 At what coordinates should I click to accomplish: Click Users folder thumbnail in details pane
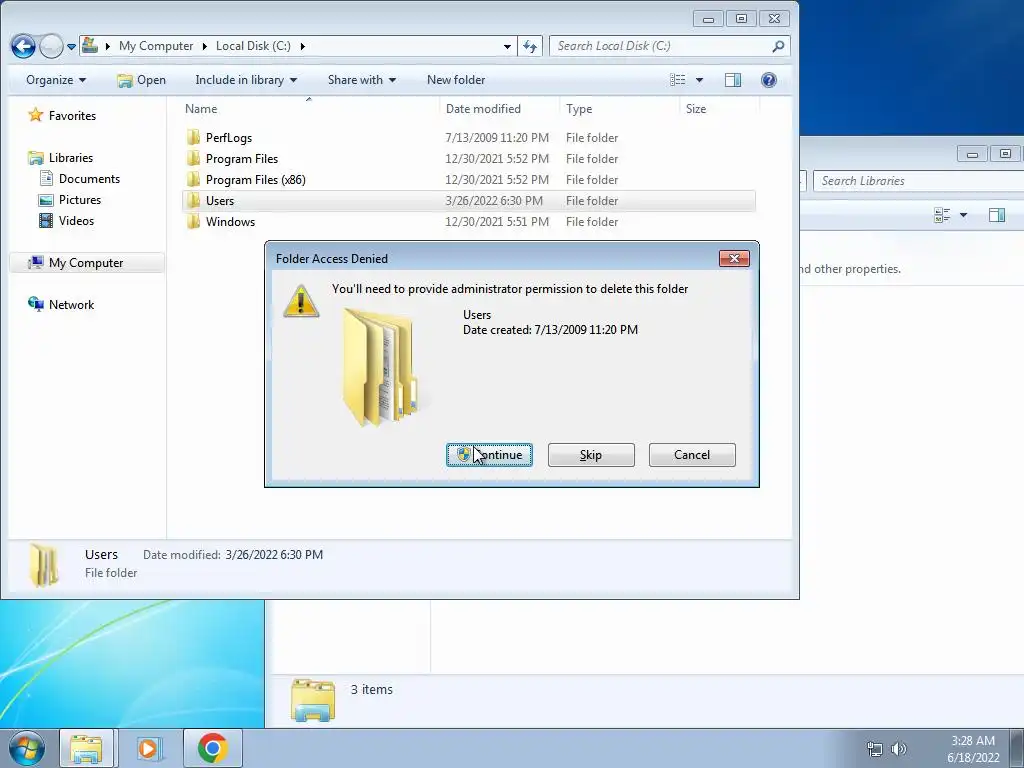click(x=44, y=564)
